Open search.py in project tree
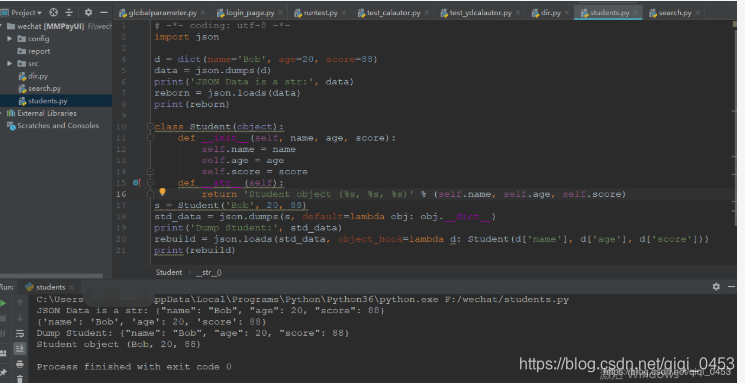745x383 pixels. click(40, 88)
